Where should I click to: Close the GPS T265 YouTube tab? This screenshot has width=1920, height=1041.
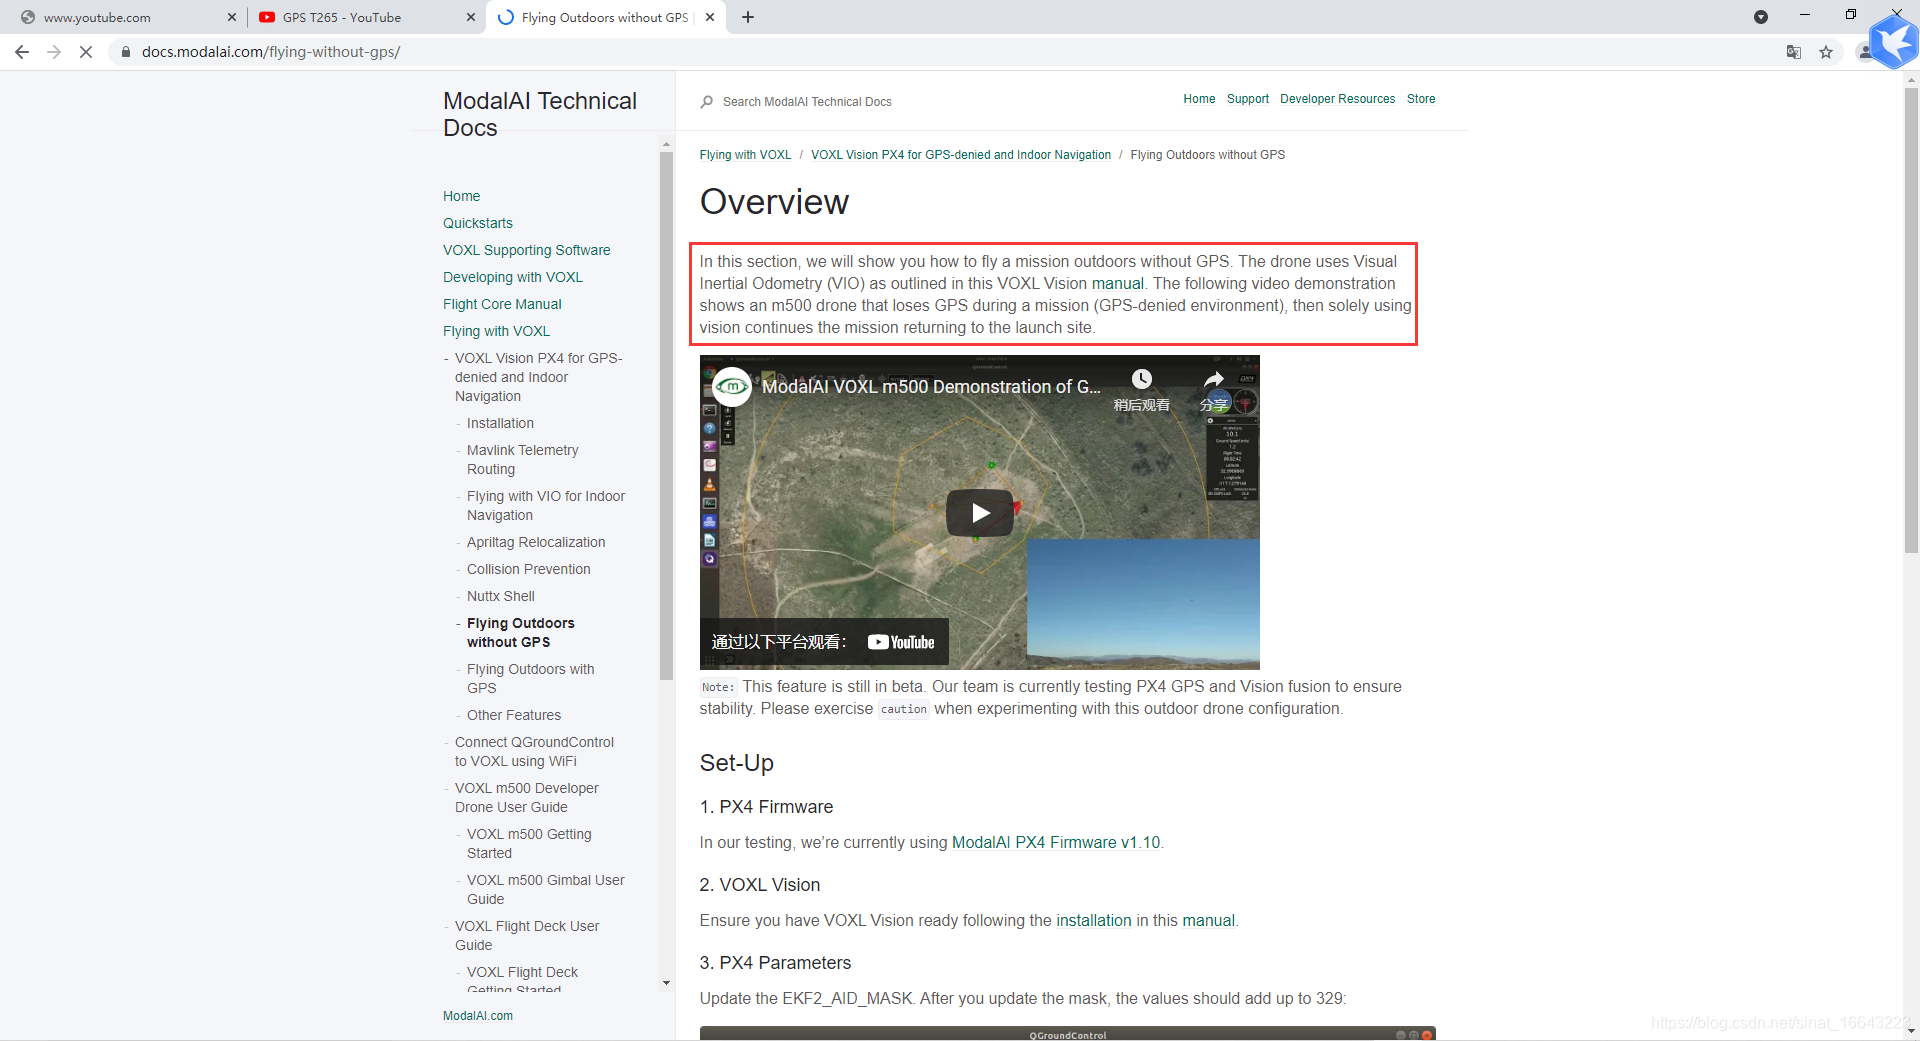tap(471, 17)
